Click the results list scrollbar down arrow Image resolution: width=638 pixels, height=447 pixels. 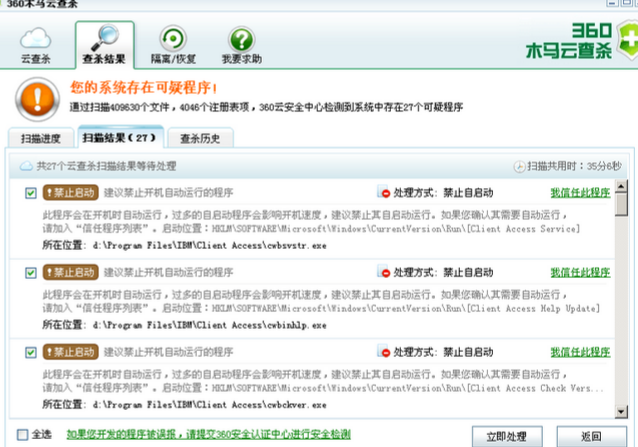click(x=621, y=412)
